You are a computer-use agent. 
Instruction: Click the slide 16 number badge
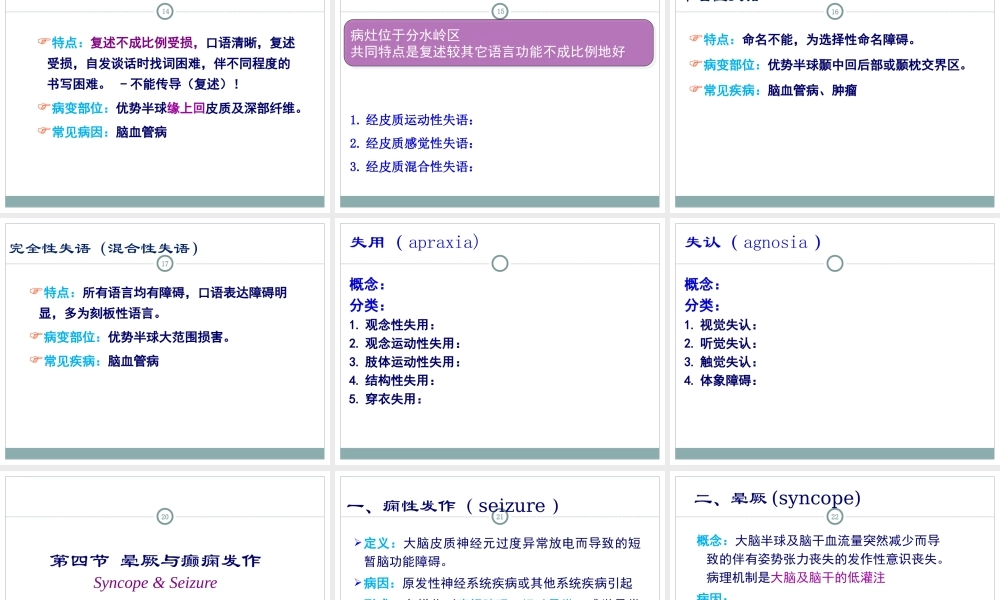[x=834, y=11]
